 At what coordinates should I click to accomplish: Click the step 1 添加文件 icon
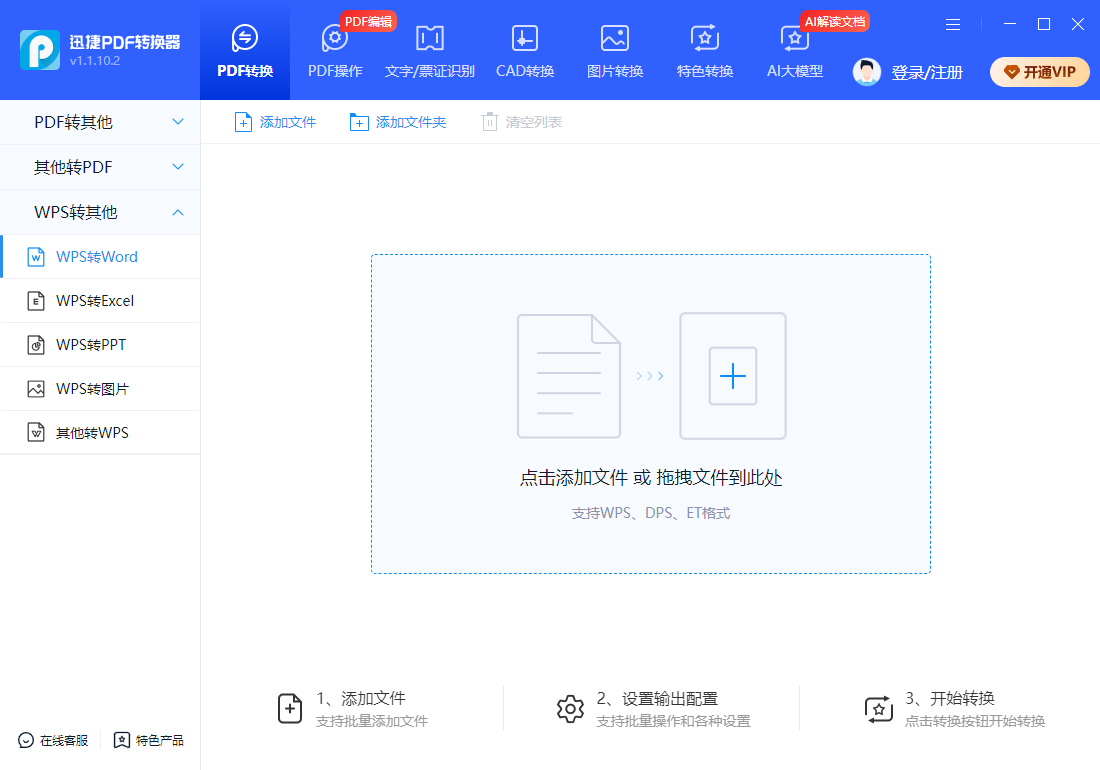click(290, 708)
